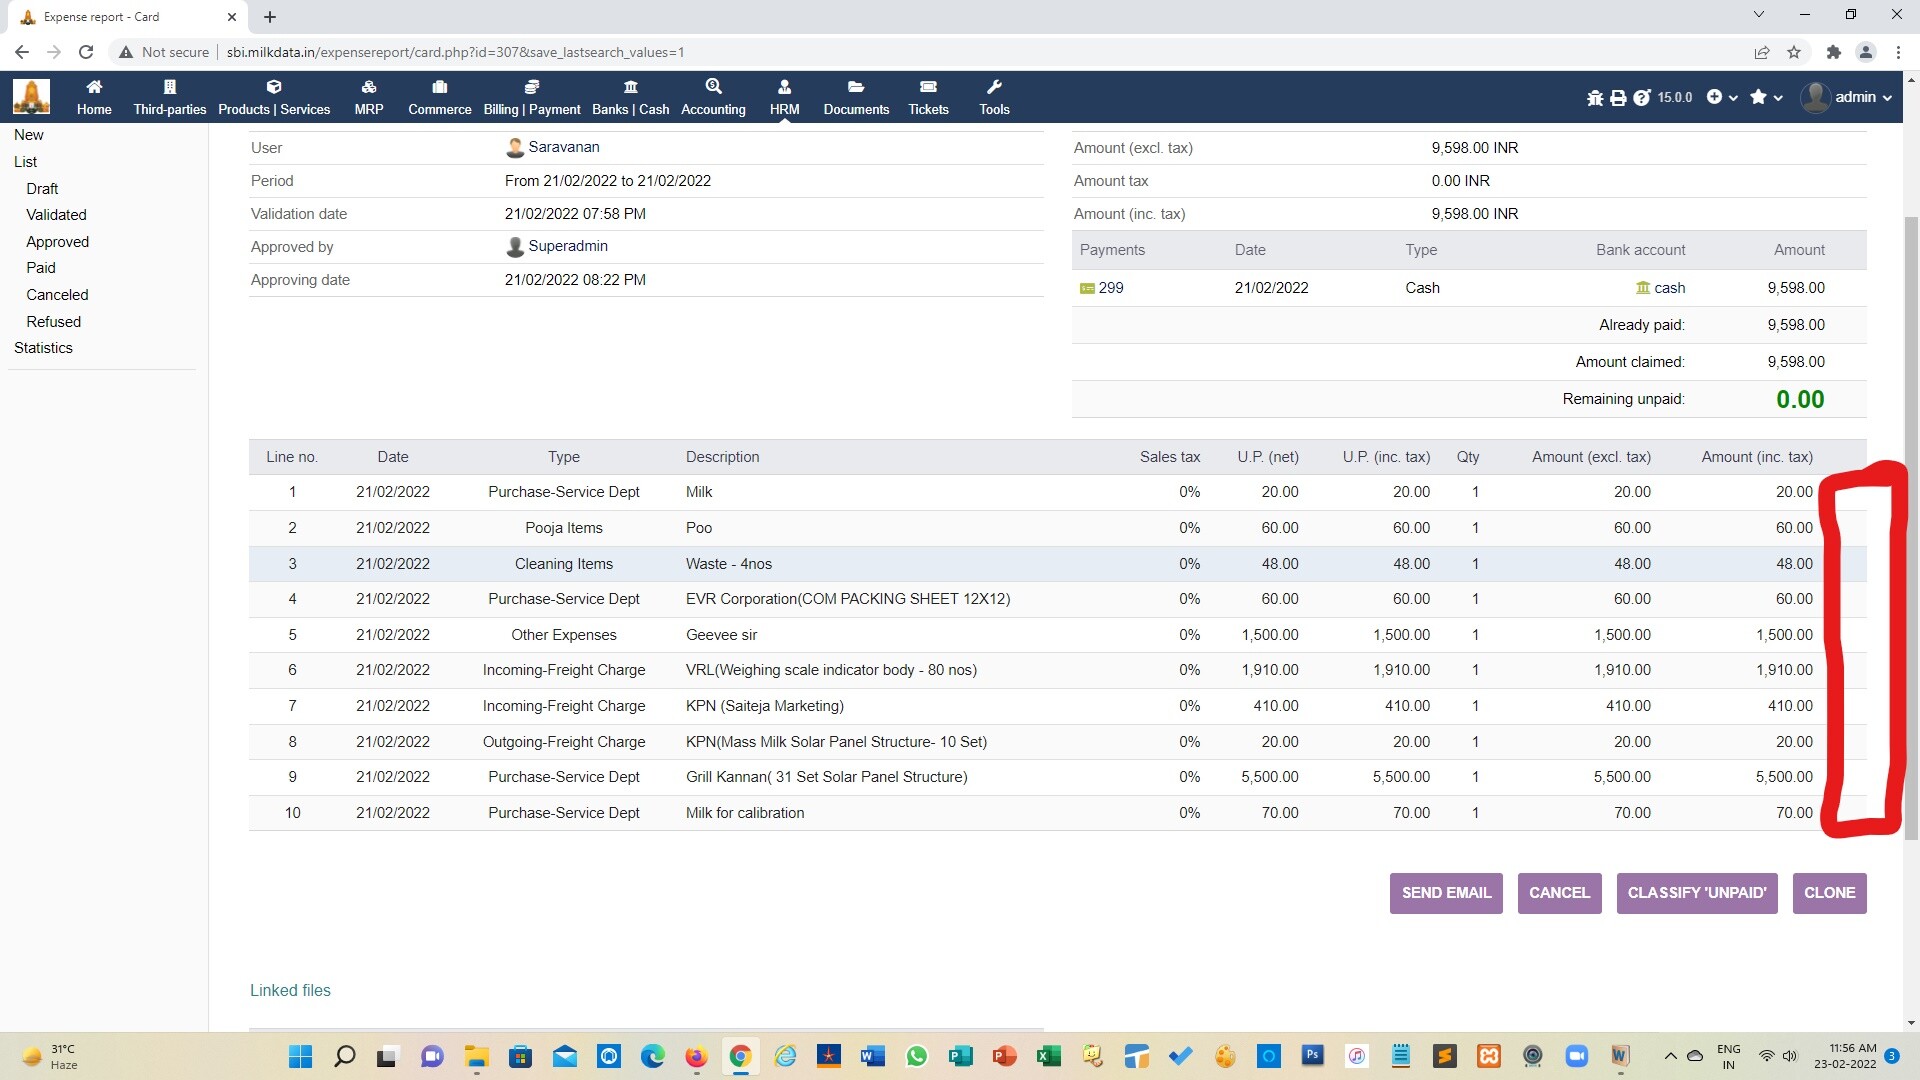Click the 'Waste - 4nos' description
This screenshot has height=1080, width=1920.
point(729,564)
